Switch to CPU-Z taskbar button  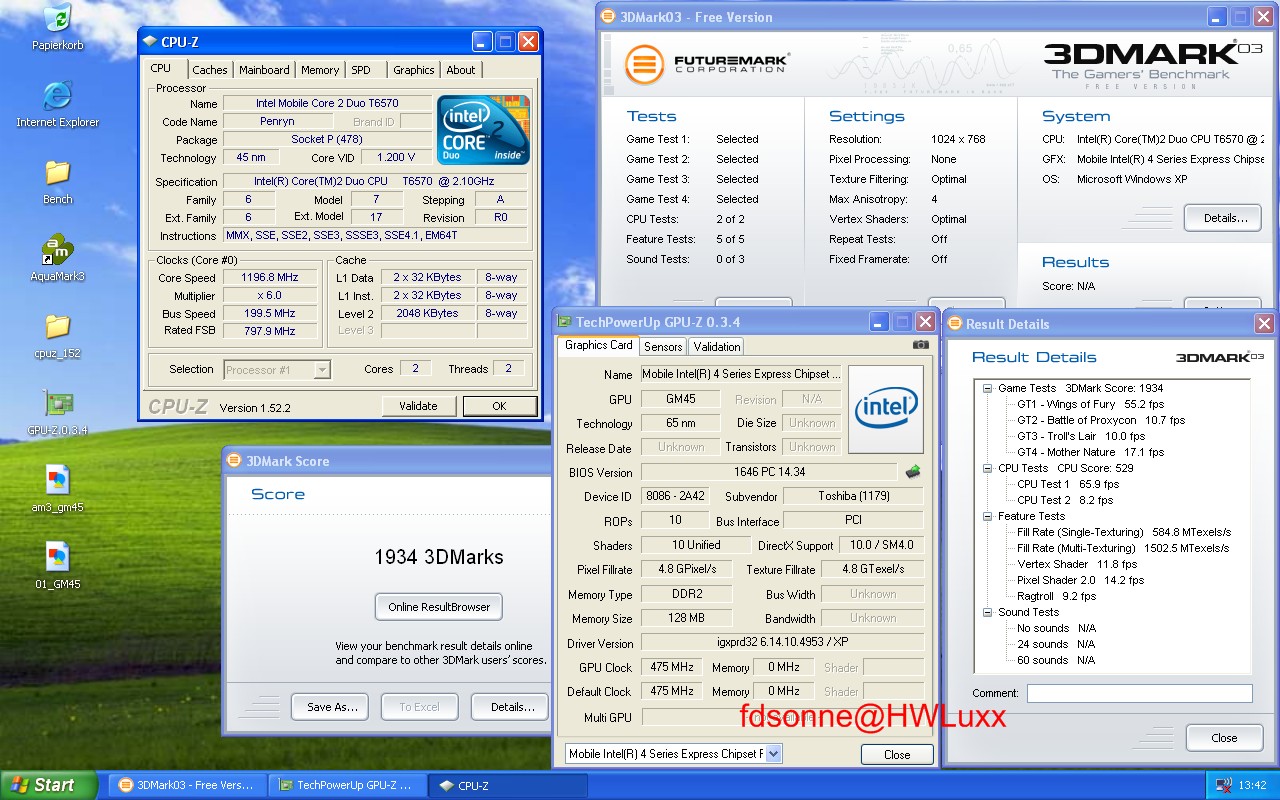point(508,785)
